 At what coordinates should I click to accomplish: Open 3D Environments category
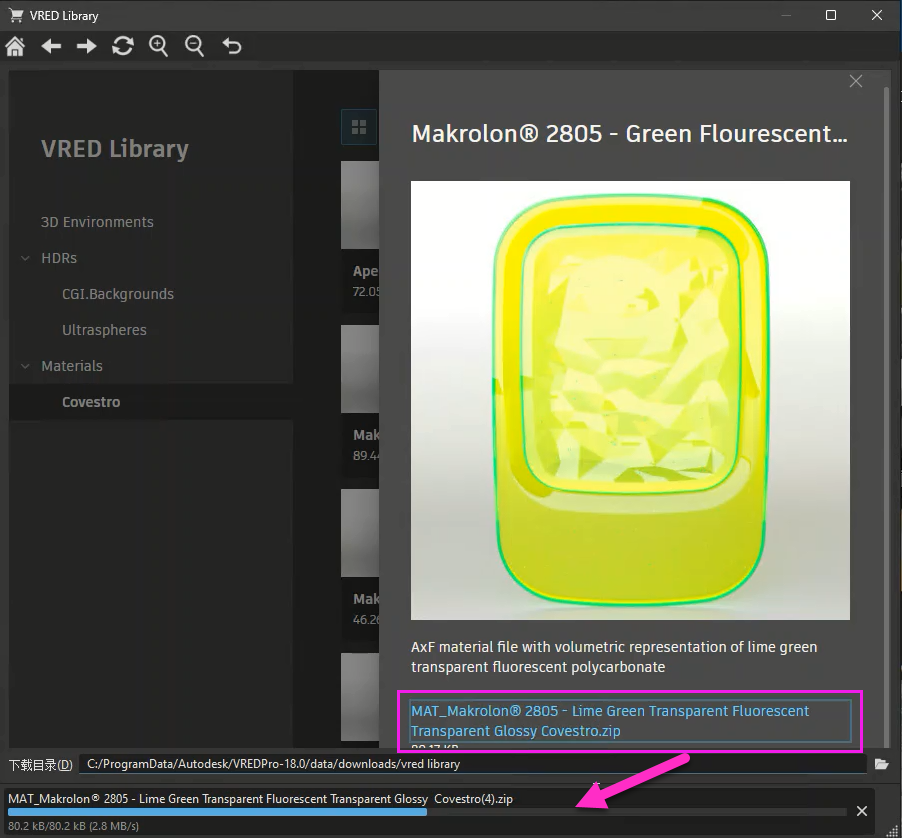tap(97, 222)
